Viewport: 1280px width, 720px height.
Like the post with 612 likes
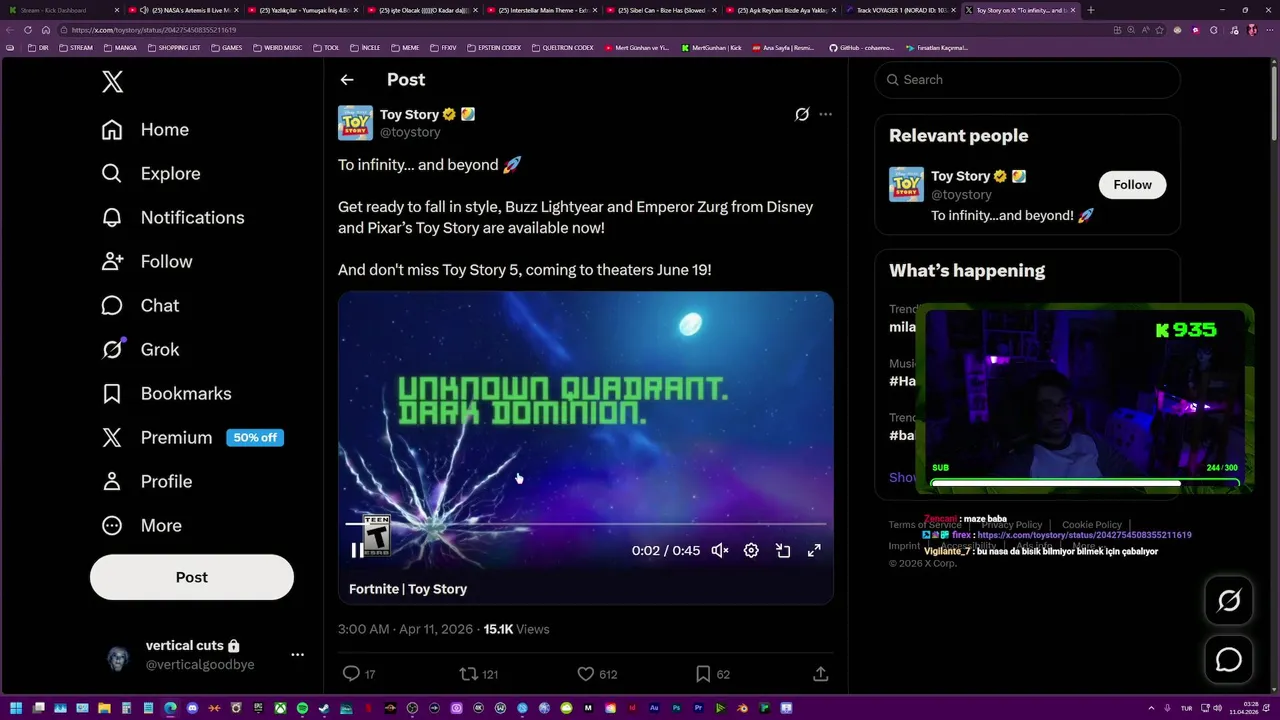coord(586,674)
